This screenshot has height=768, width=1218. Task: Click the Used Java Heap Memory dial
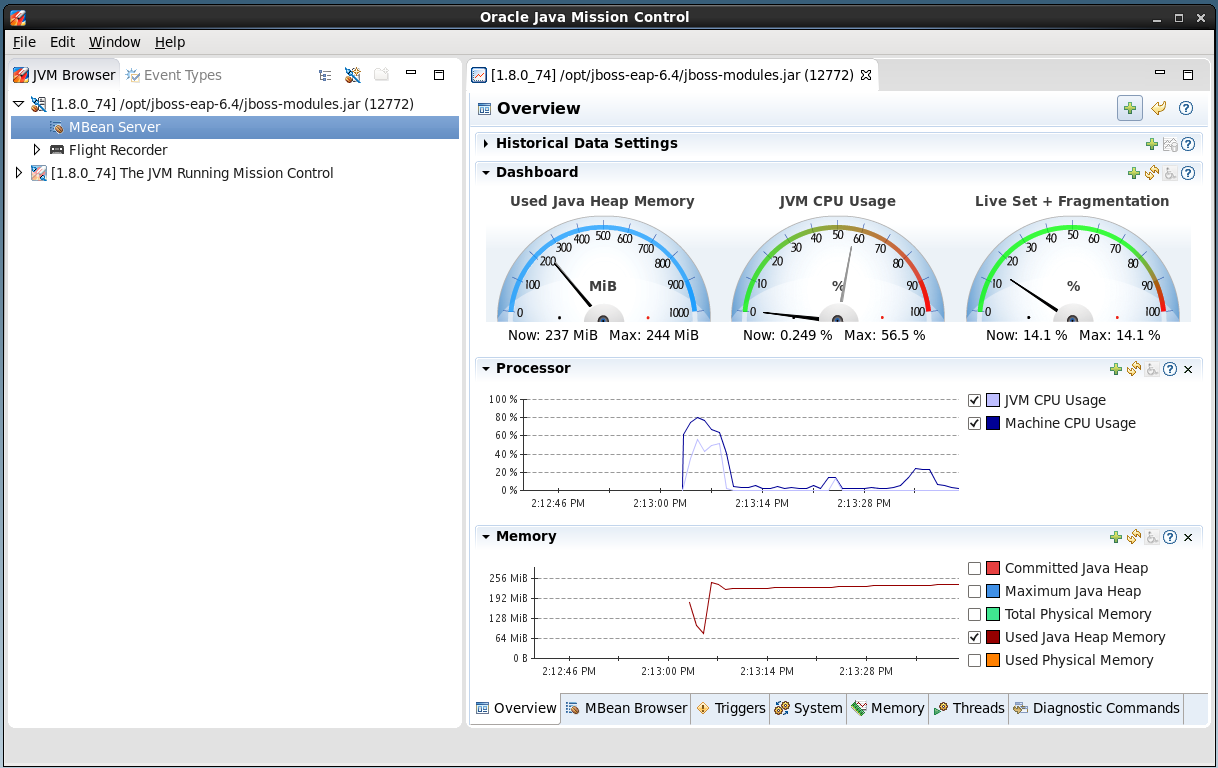tap(602, 270)
